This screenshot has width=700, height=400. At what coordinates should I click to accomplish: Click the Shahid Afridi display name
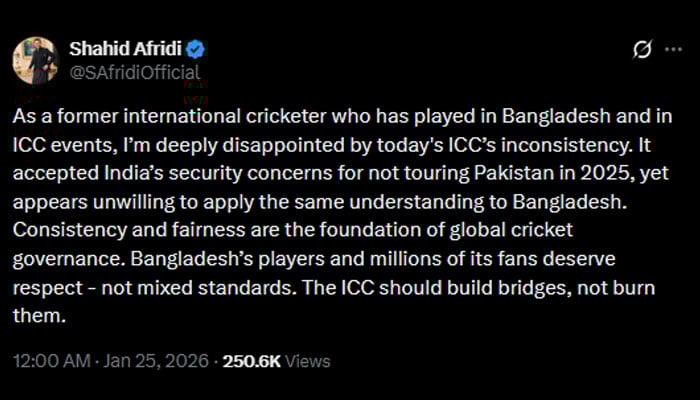click(127, 49)
